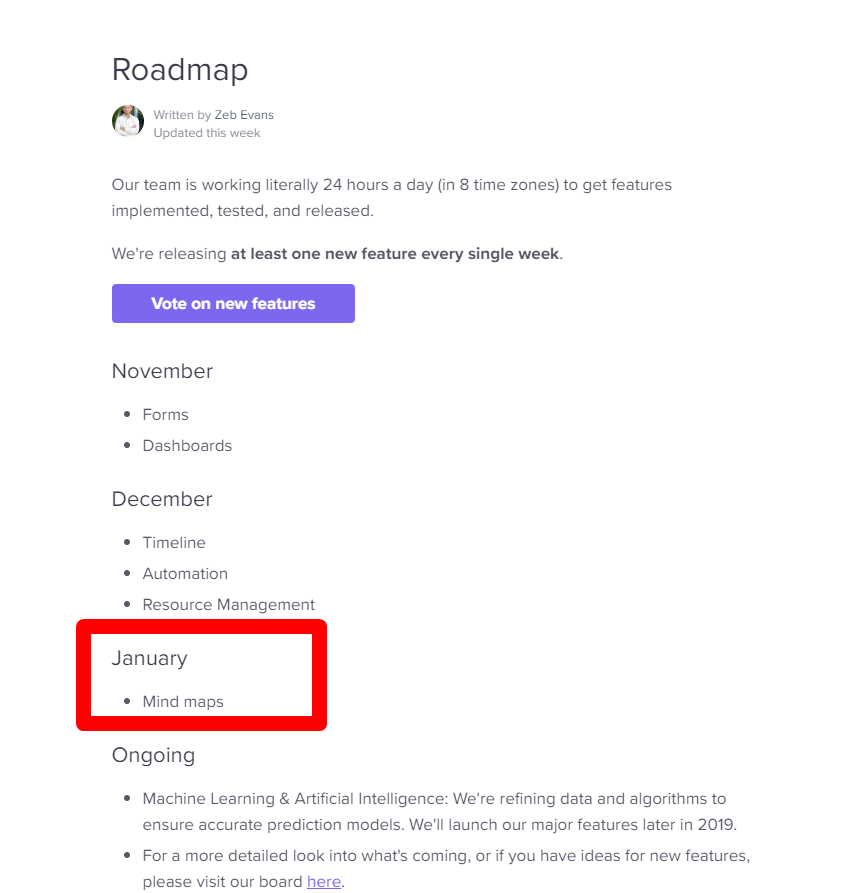
Task: Select the November heading
Action: [162, 371]
